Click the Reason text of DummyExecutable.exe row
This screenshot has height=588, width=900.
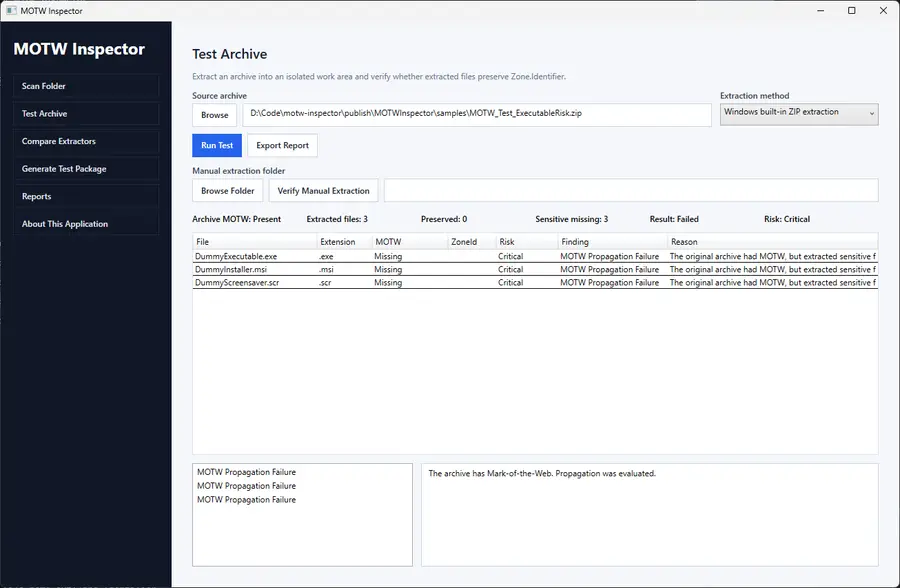click(773, 257)
